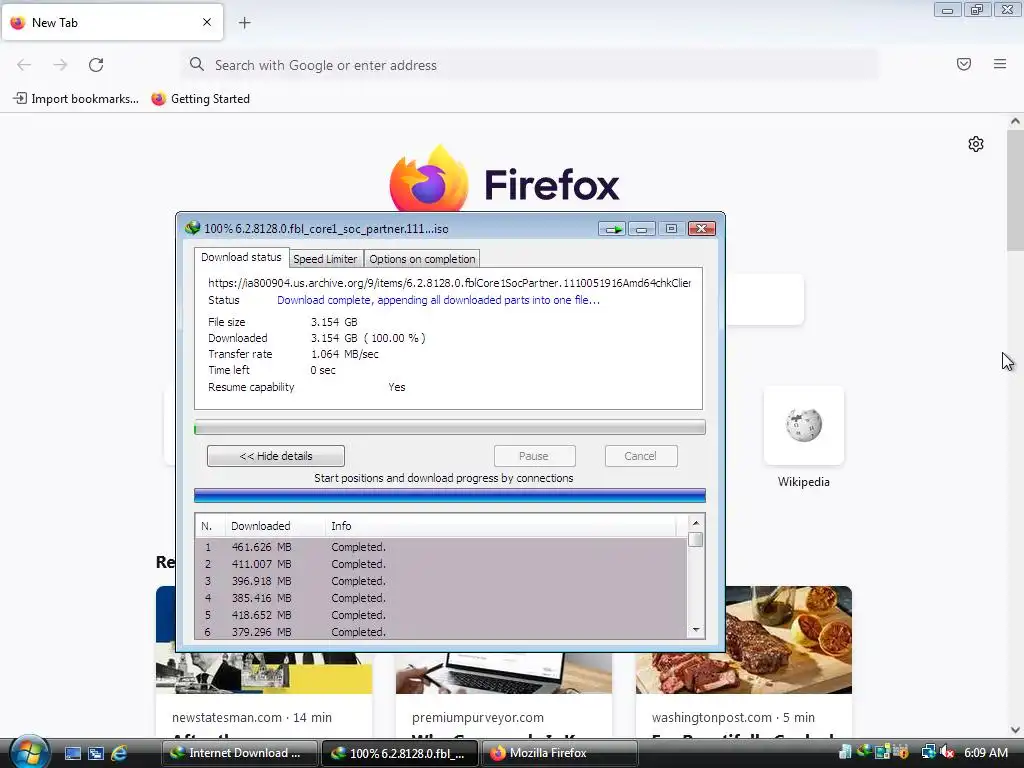Click Show Desktop quick launch icon
This screenshot has height=768, width=1024.
click(x=73, y=753)
